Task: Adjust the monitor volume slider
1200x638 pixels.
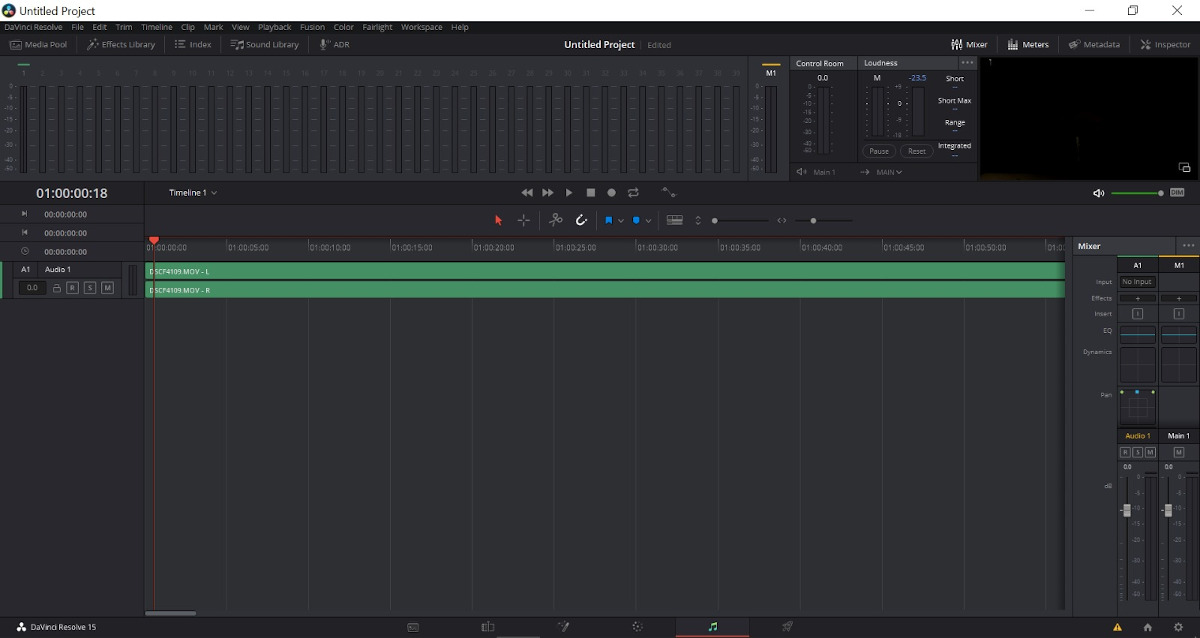Action: (1137, 193)
